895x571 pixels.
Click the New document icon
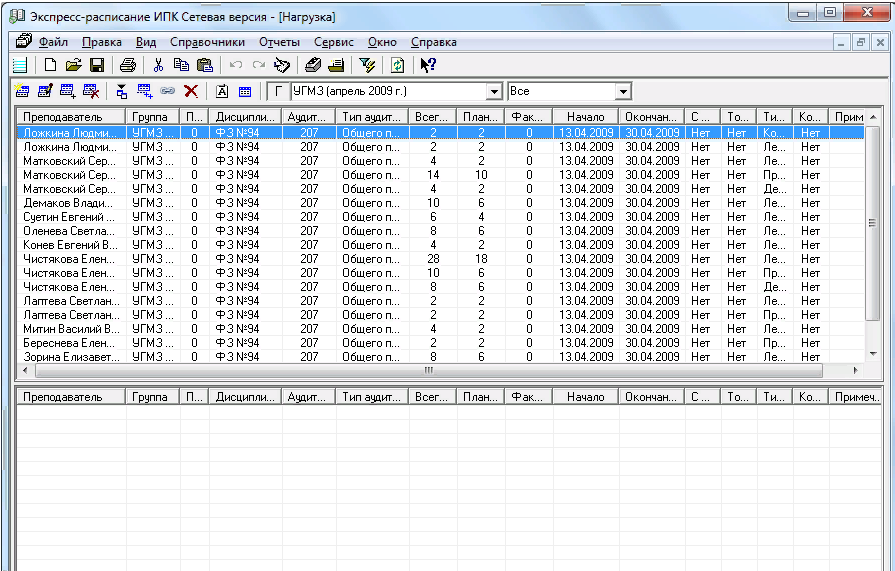click(50, 66)
